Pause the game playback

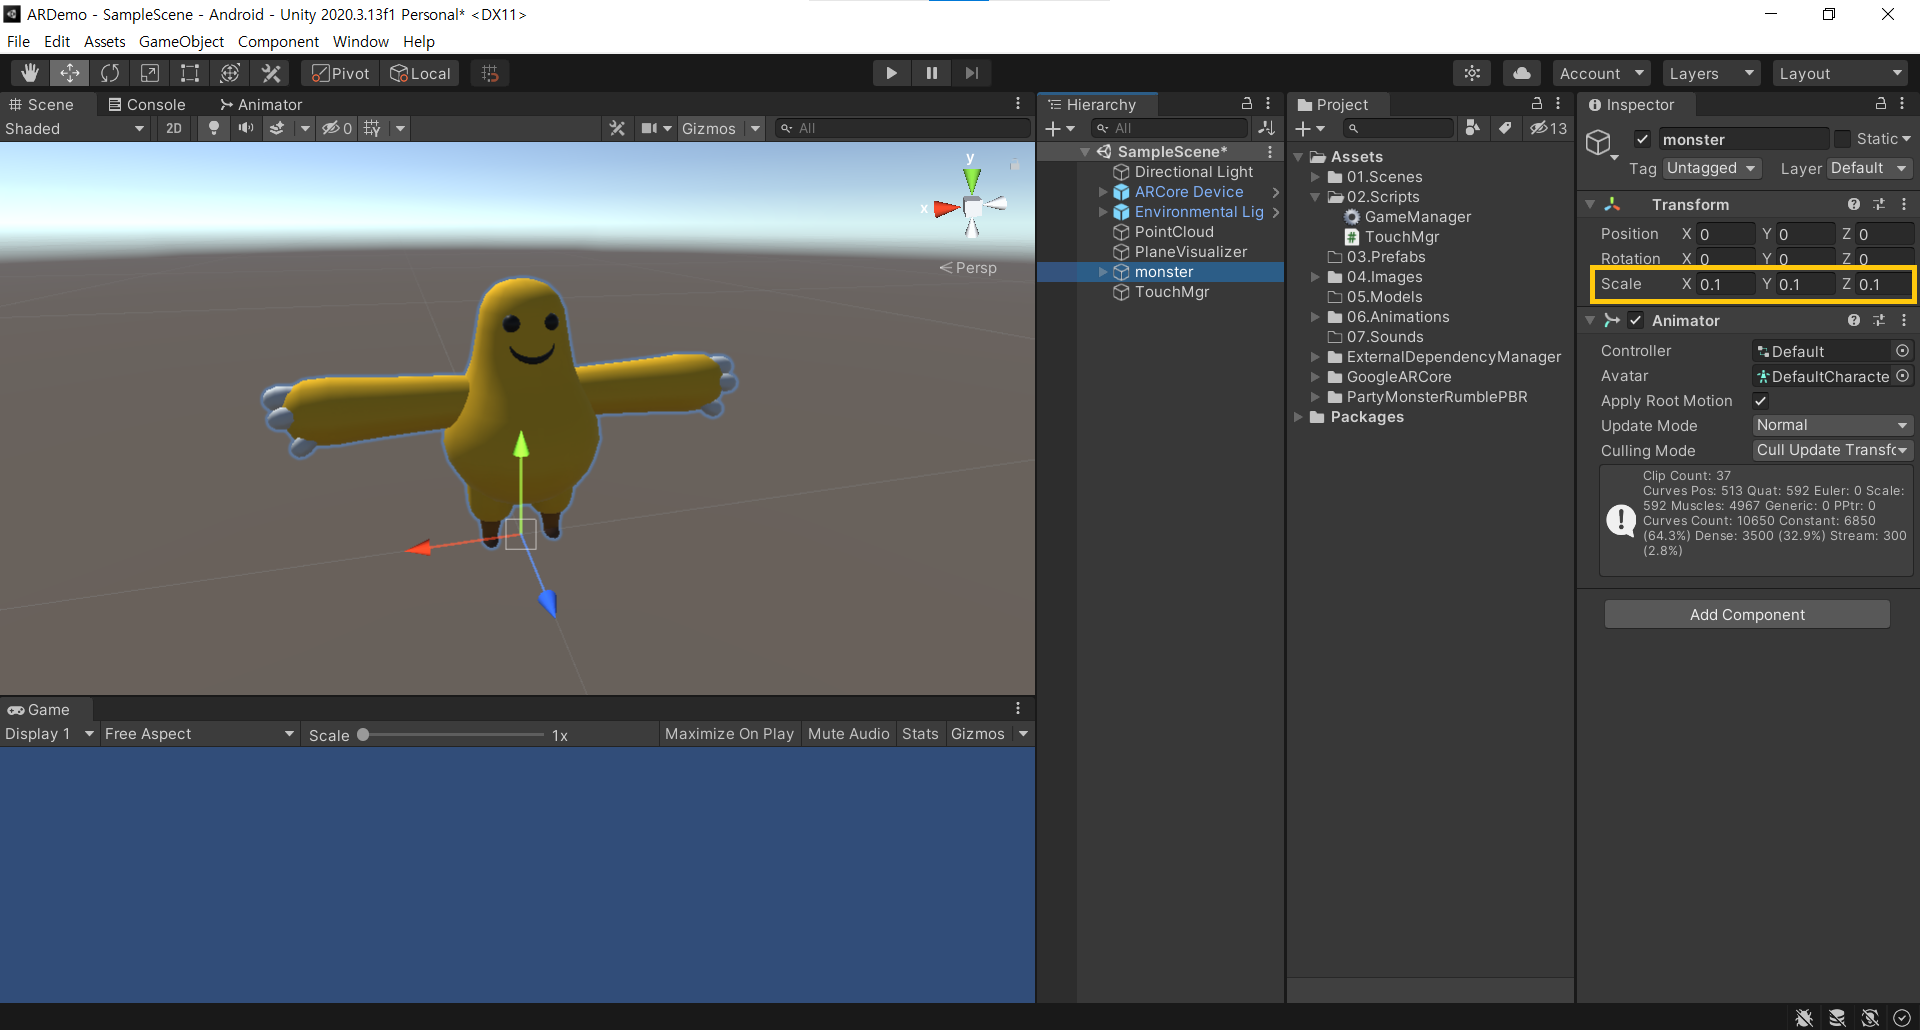(x=931, y=73)
